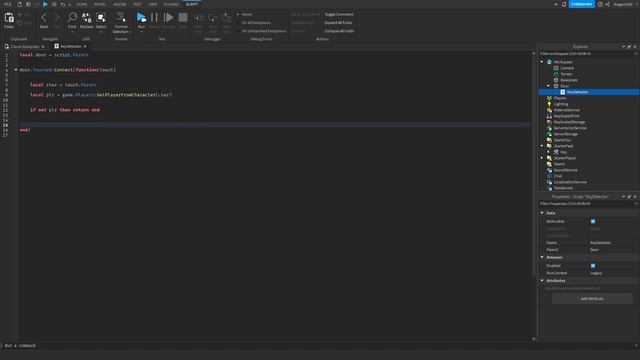
Task: Click the small play icon in title bar
Action: point(45,4)
